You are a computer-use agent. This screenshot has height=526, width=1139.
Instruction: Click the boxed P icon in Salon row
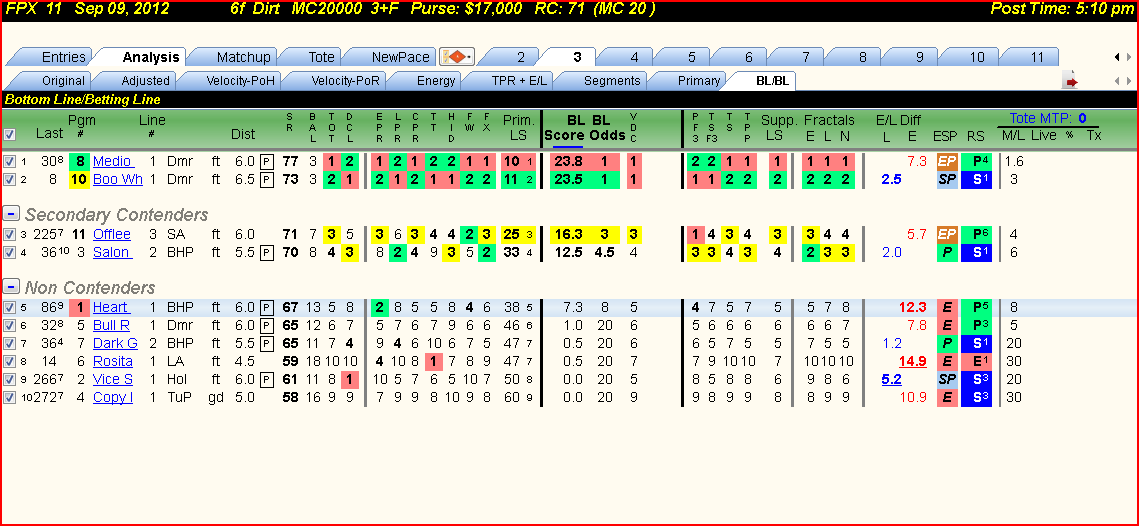coord(267,252)
